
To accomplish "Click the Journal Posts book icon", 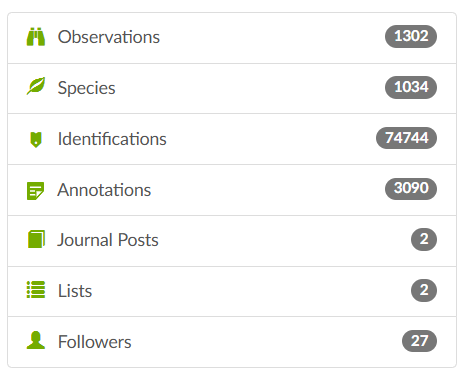I will click(36, 239).
